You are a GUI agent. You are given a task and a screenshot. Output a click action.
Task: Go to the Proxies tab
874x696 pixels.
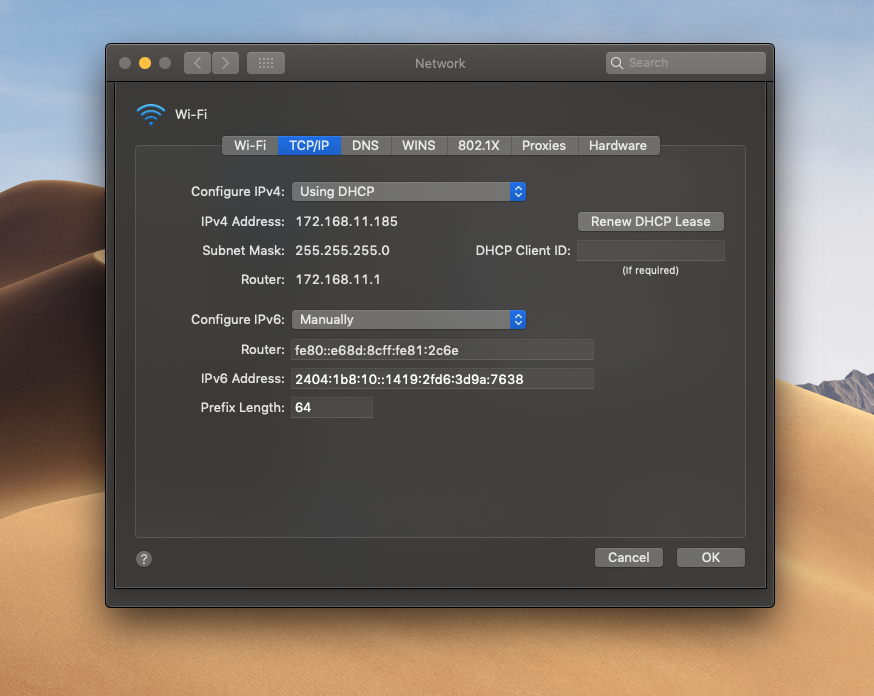[x=544, y=145]
